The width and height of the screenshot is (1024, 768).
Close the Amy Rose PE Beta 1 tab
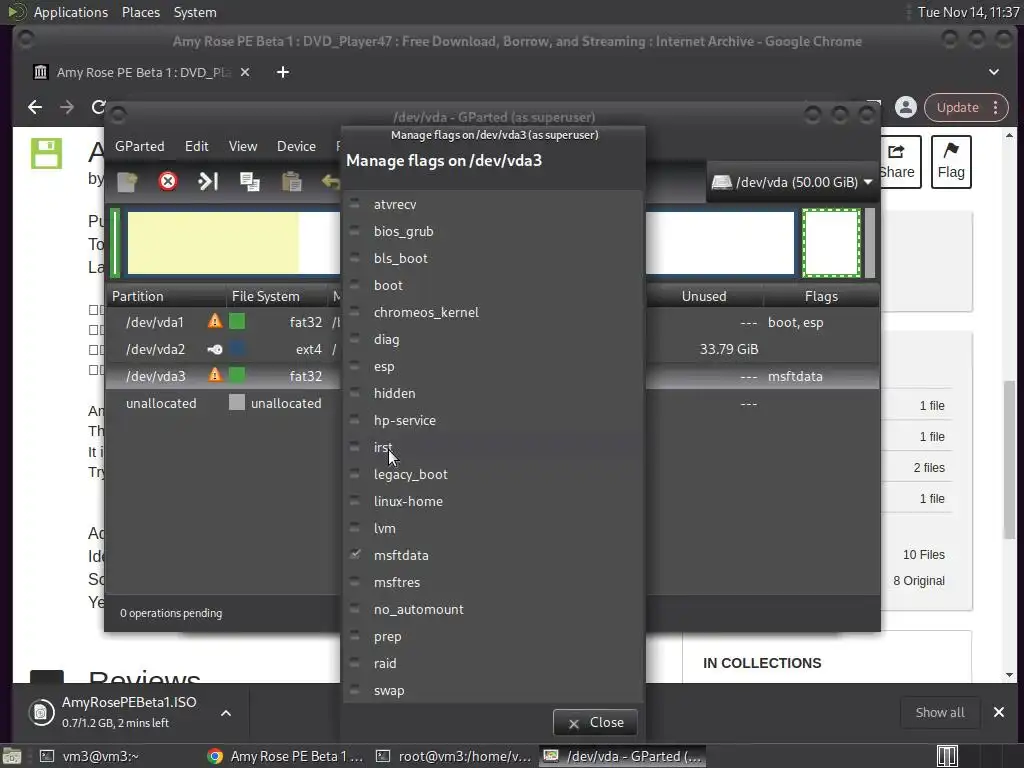(x=245, y=72)
